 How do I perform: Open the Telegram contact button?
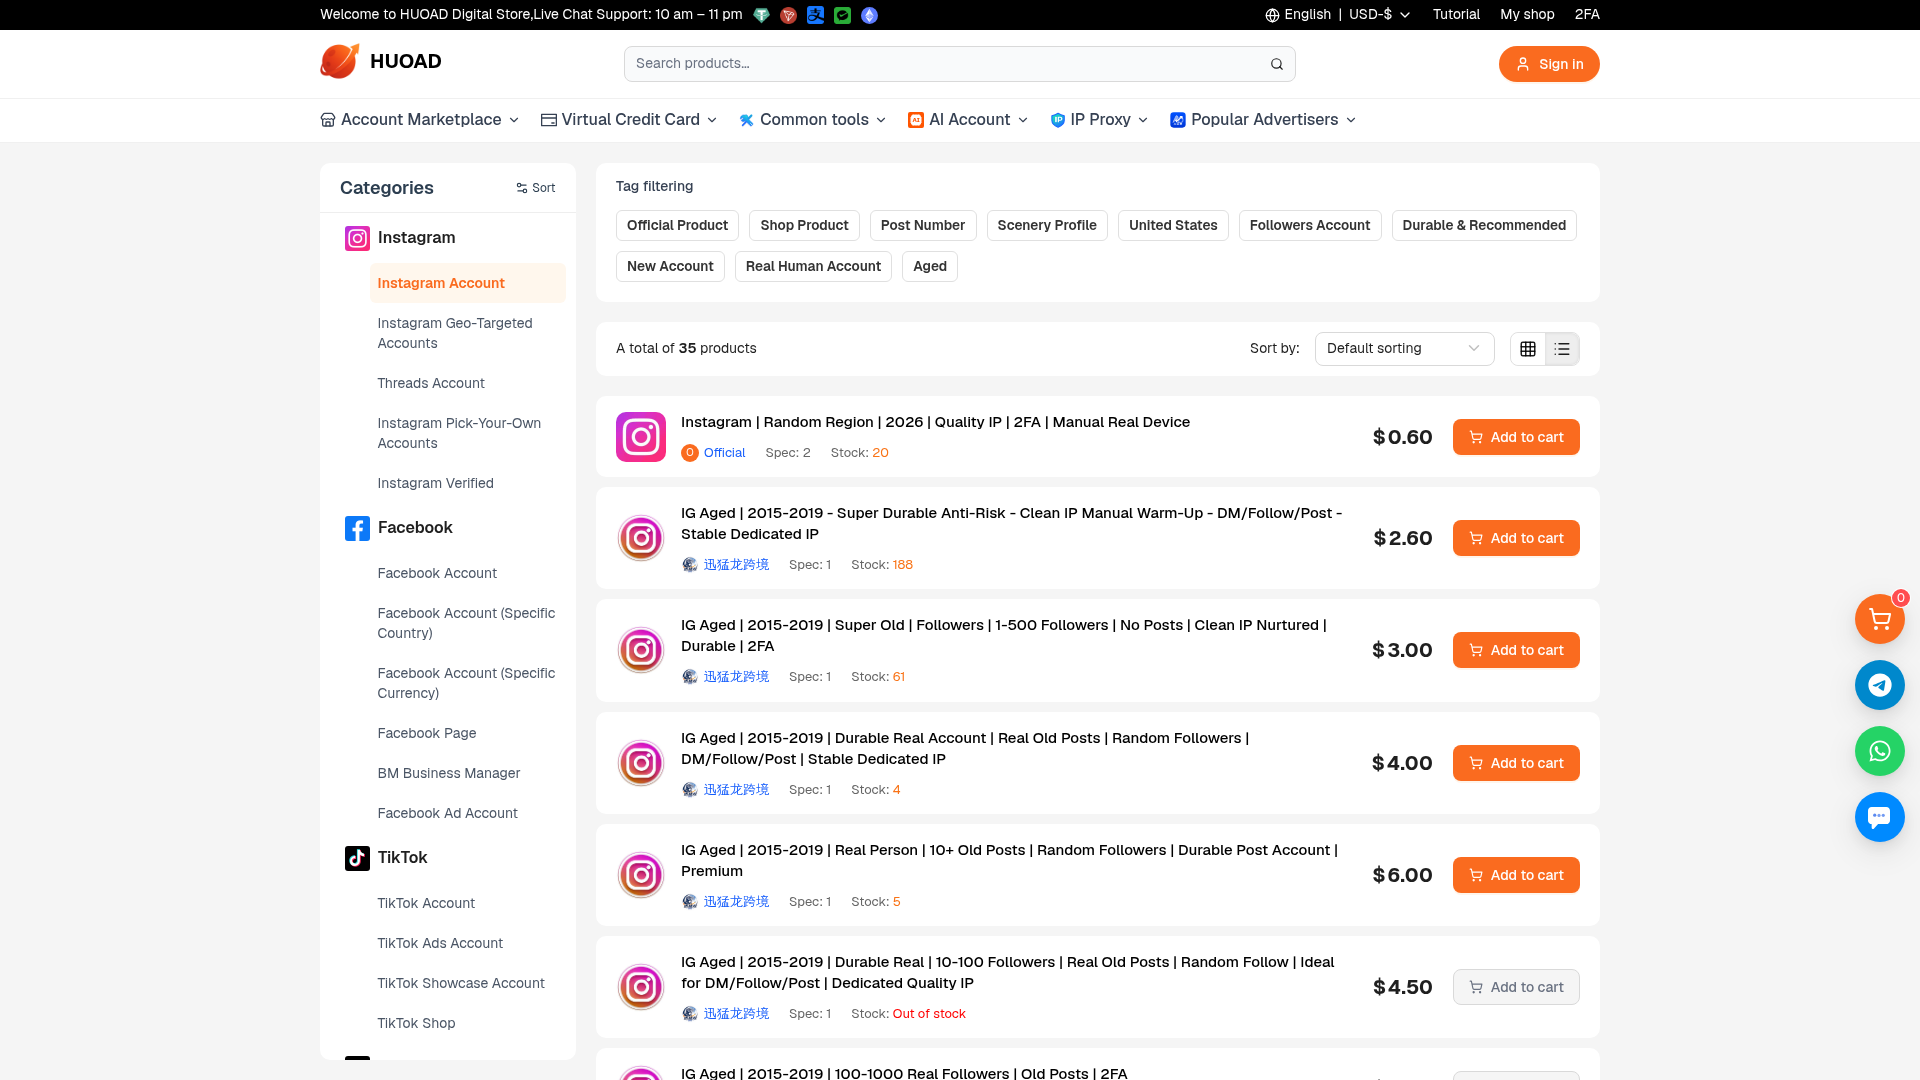pos(1879,685)
